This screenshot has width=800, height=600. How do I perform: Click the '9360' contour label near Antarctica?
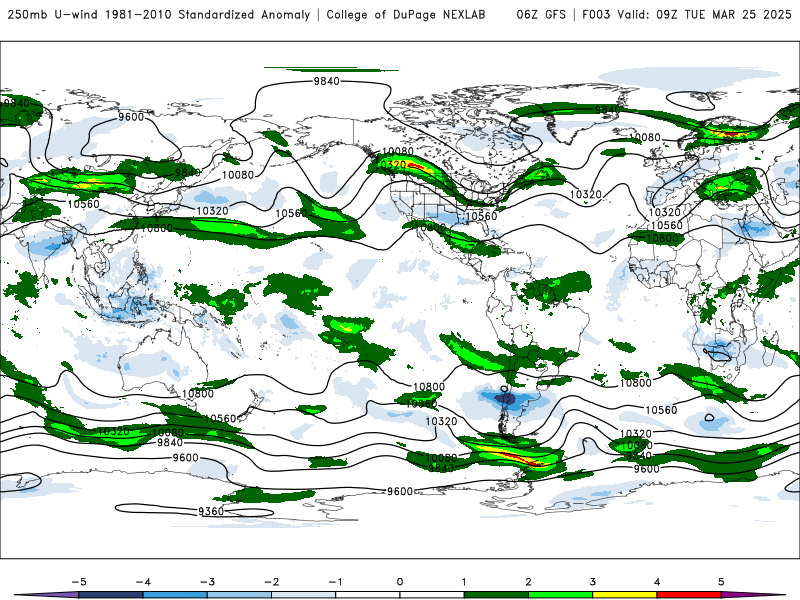pyautogui.click(x=211, y=511)
